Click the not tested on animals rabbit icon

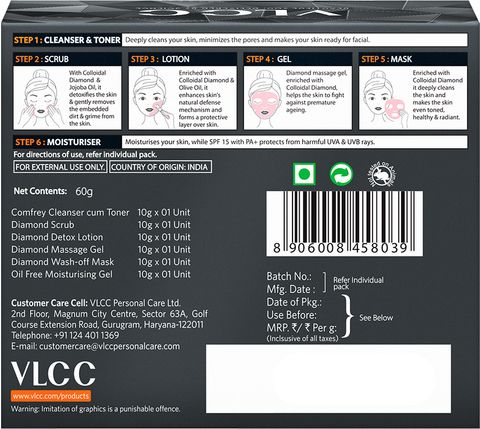click(x=382, y=175)
